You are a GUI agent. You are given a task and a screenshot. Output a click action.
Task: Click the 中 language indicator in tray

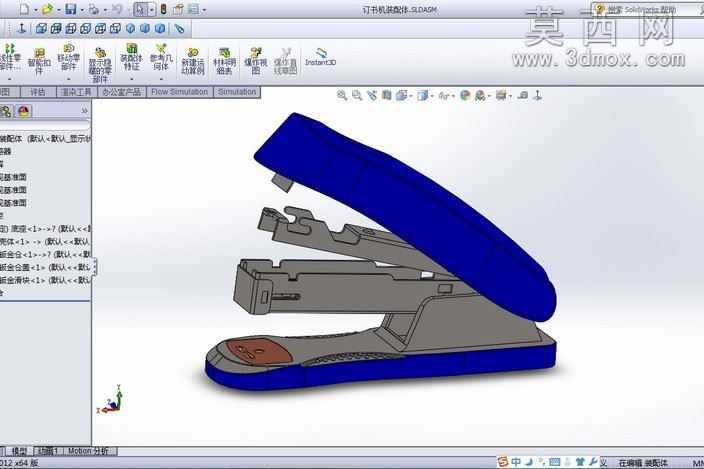(516, 461)
